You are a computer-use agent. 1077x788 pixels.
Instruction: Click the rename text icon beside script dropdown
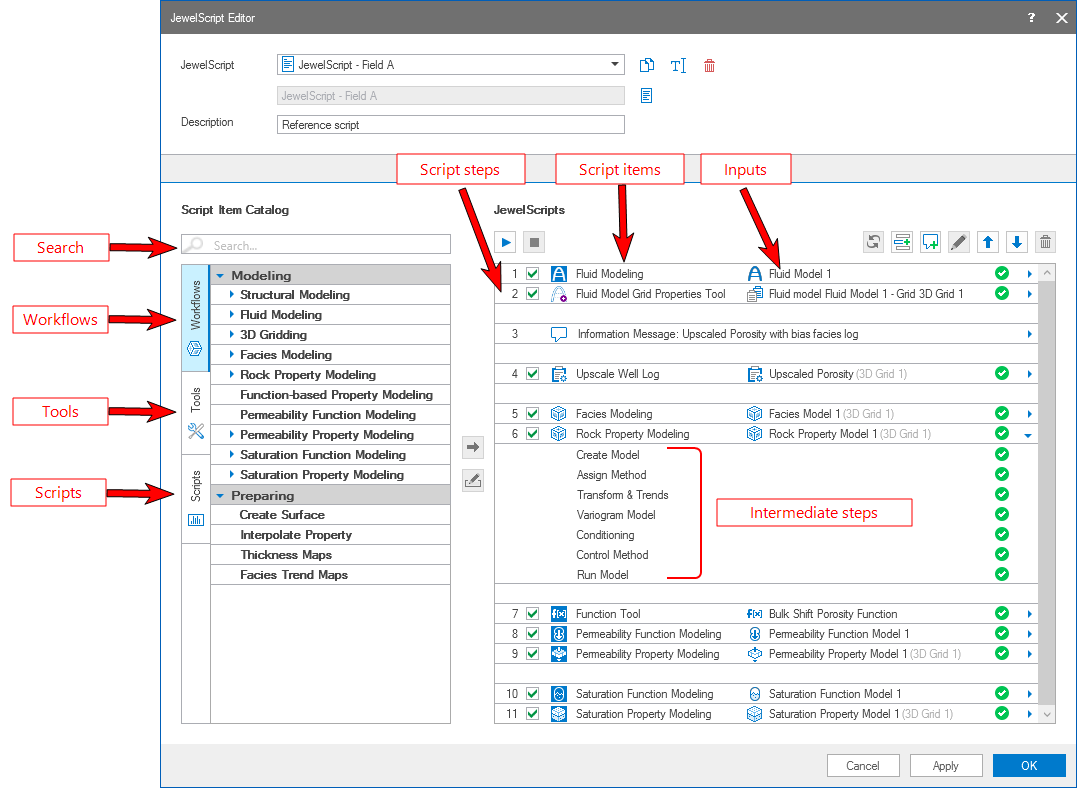(678, 66)
